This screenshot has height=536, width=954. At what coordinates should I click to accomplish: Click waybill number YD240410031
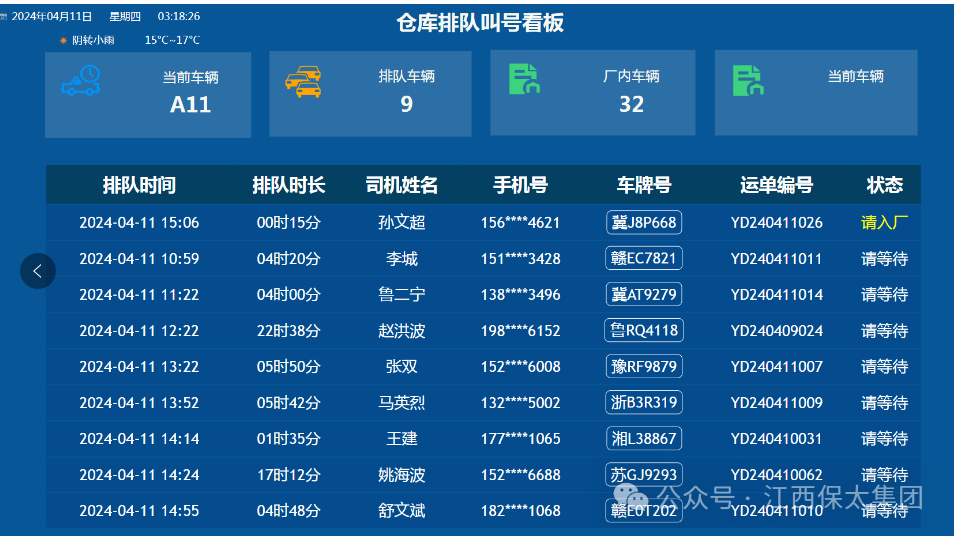pyautogui.click(x=776, y=439)
